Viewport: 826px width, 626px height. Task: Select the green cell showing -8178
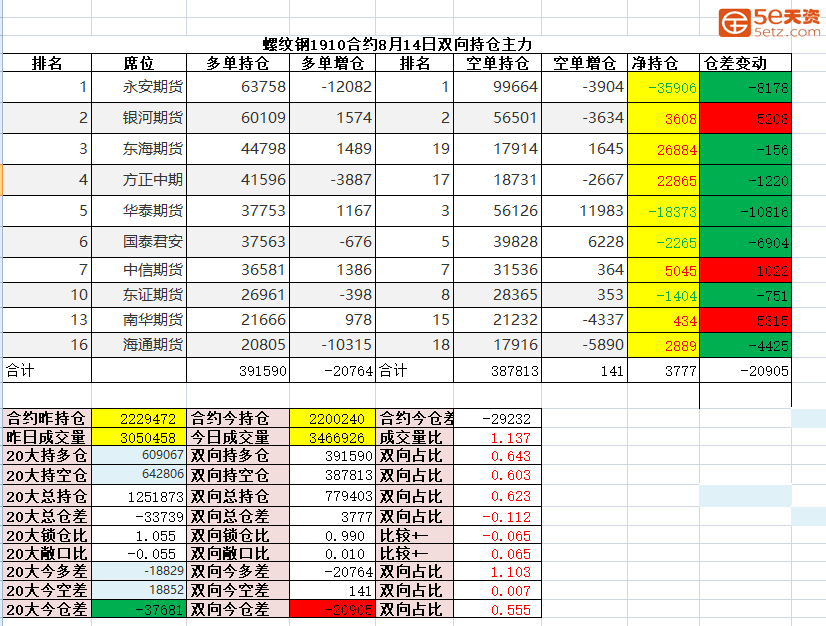pyautogui.click(x=745, y=87)
